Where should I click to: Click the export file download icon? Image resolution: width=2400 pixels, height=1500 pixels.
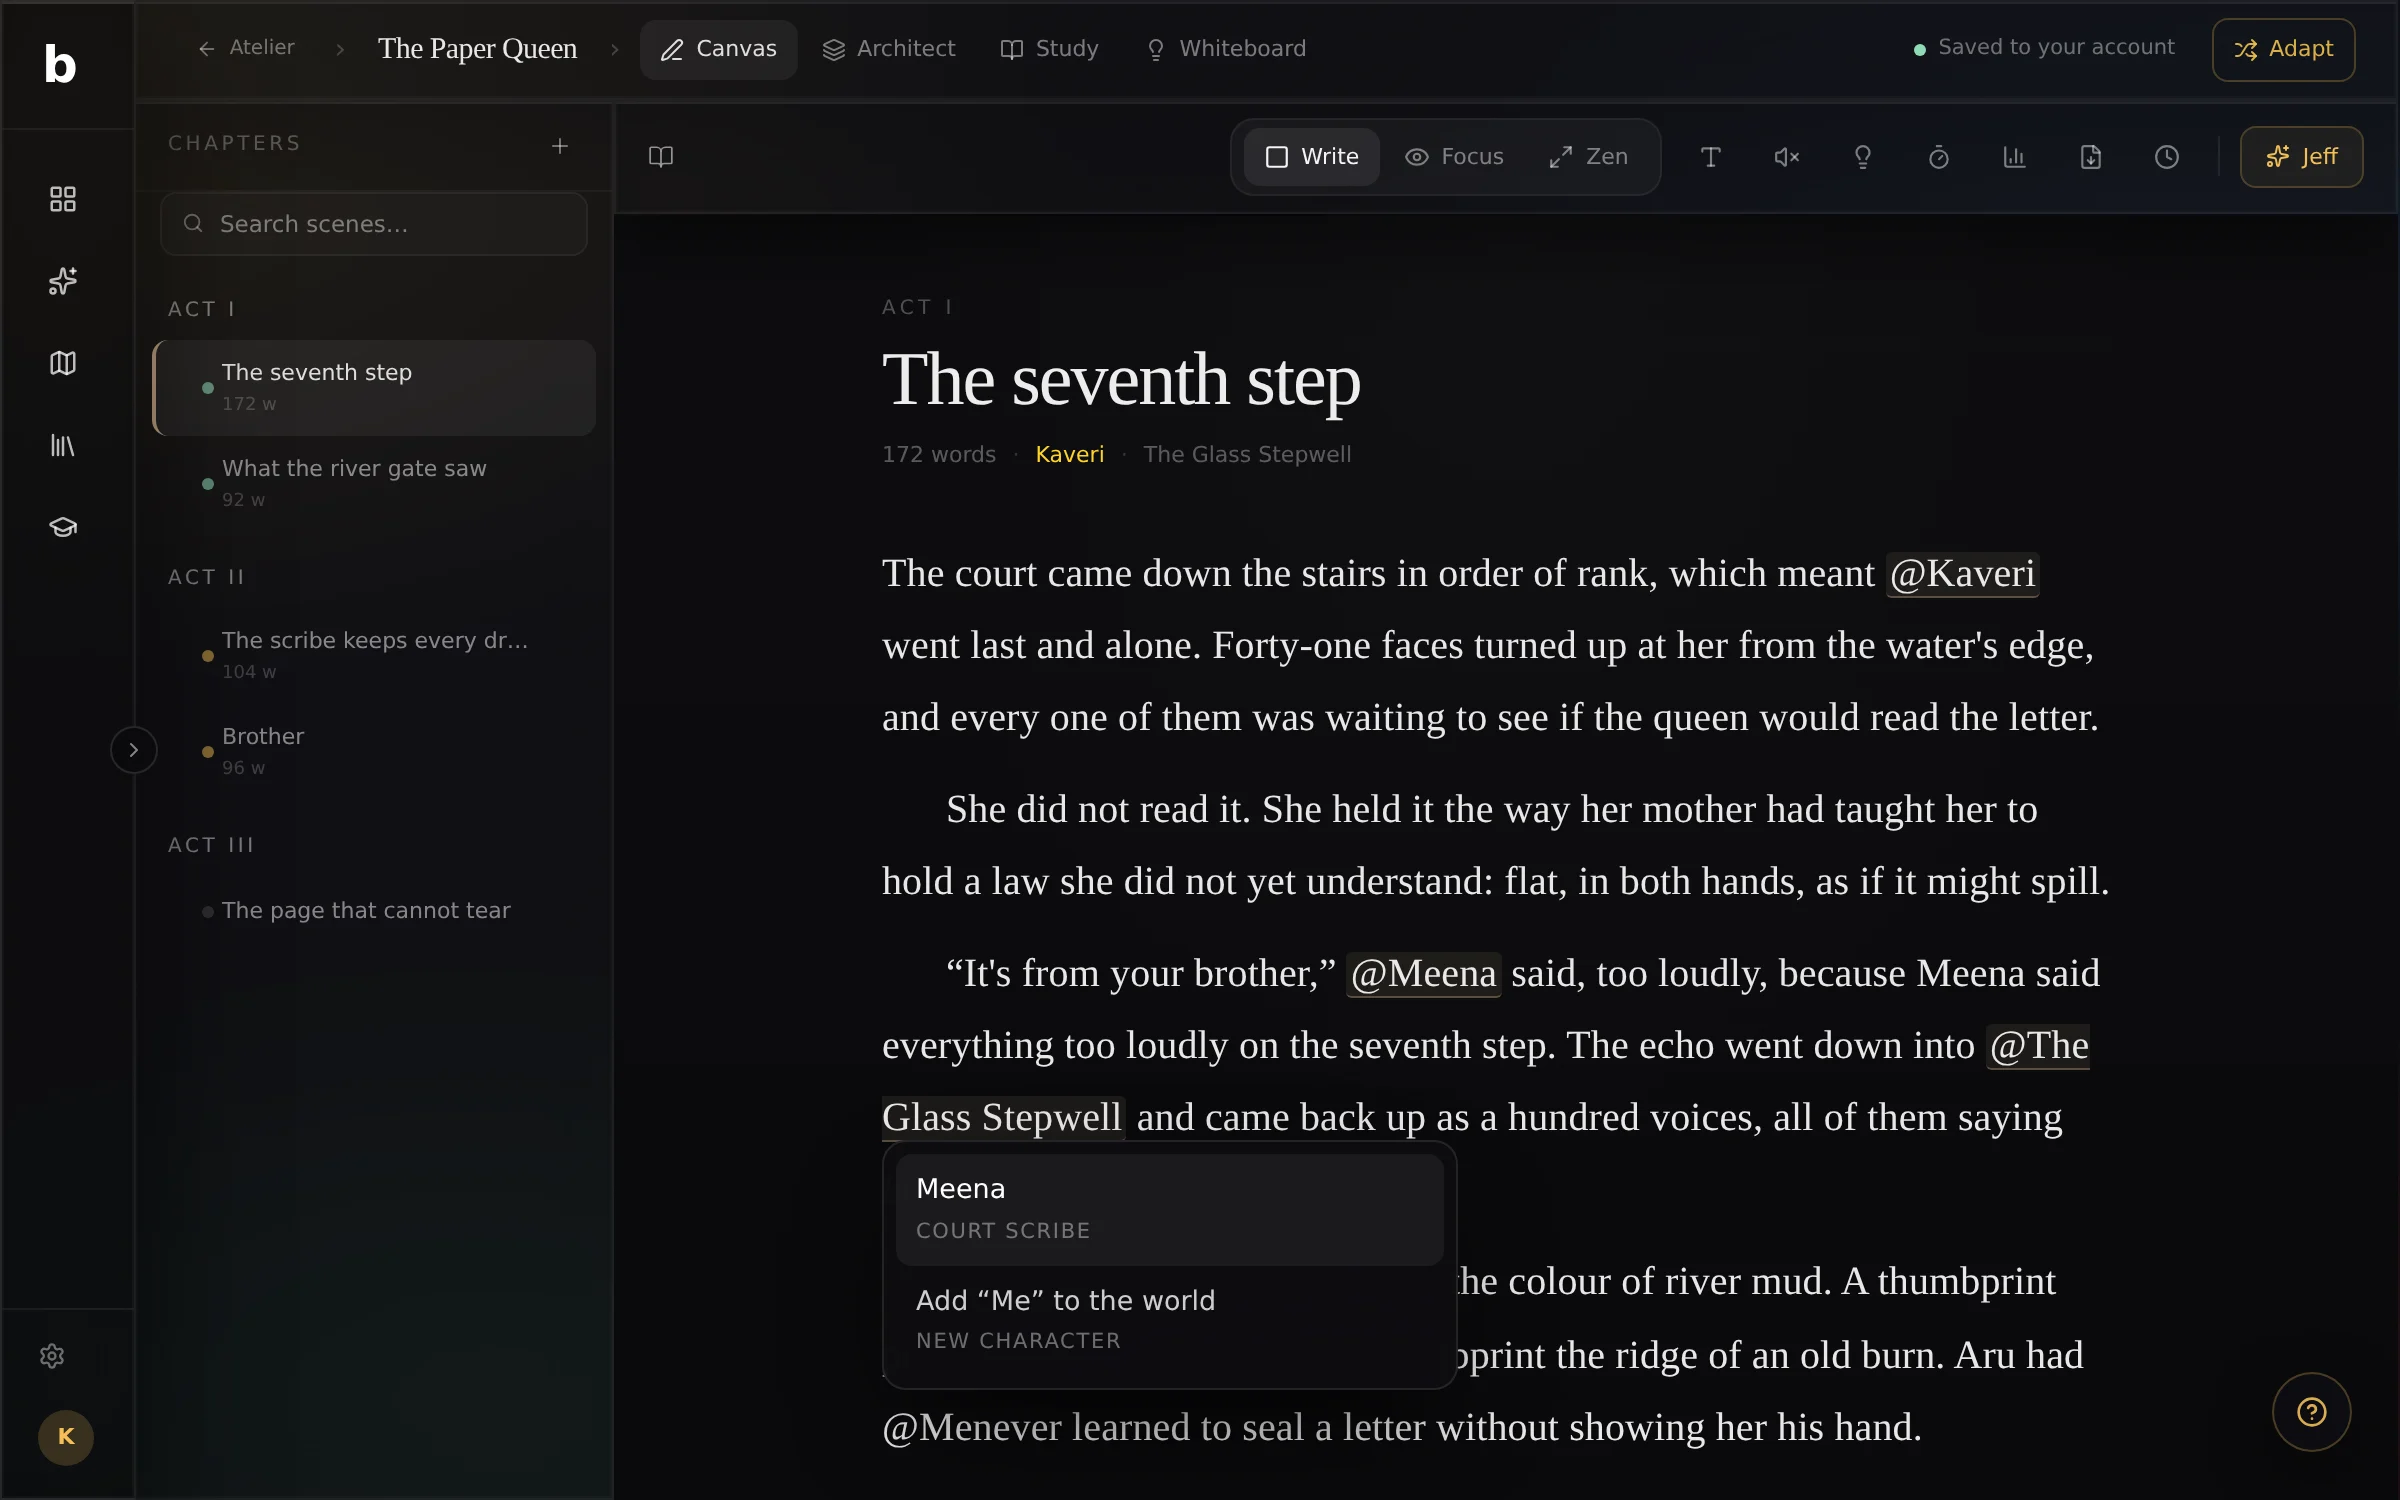pos(2091,157)
